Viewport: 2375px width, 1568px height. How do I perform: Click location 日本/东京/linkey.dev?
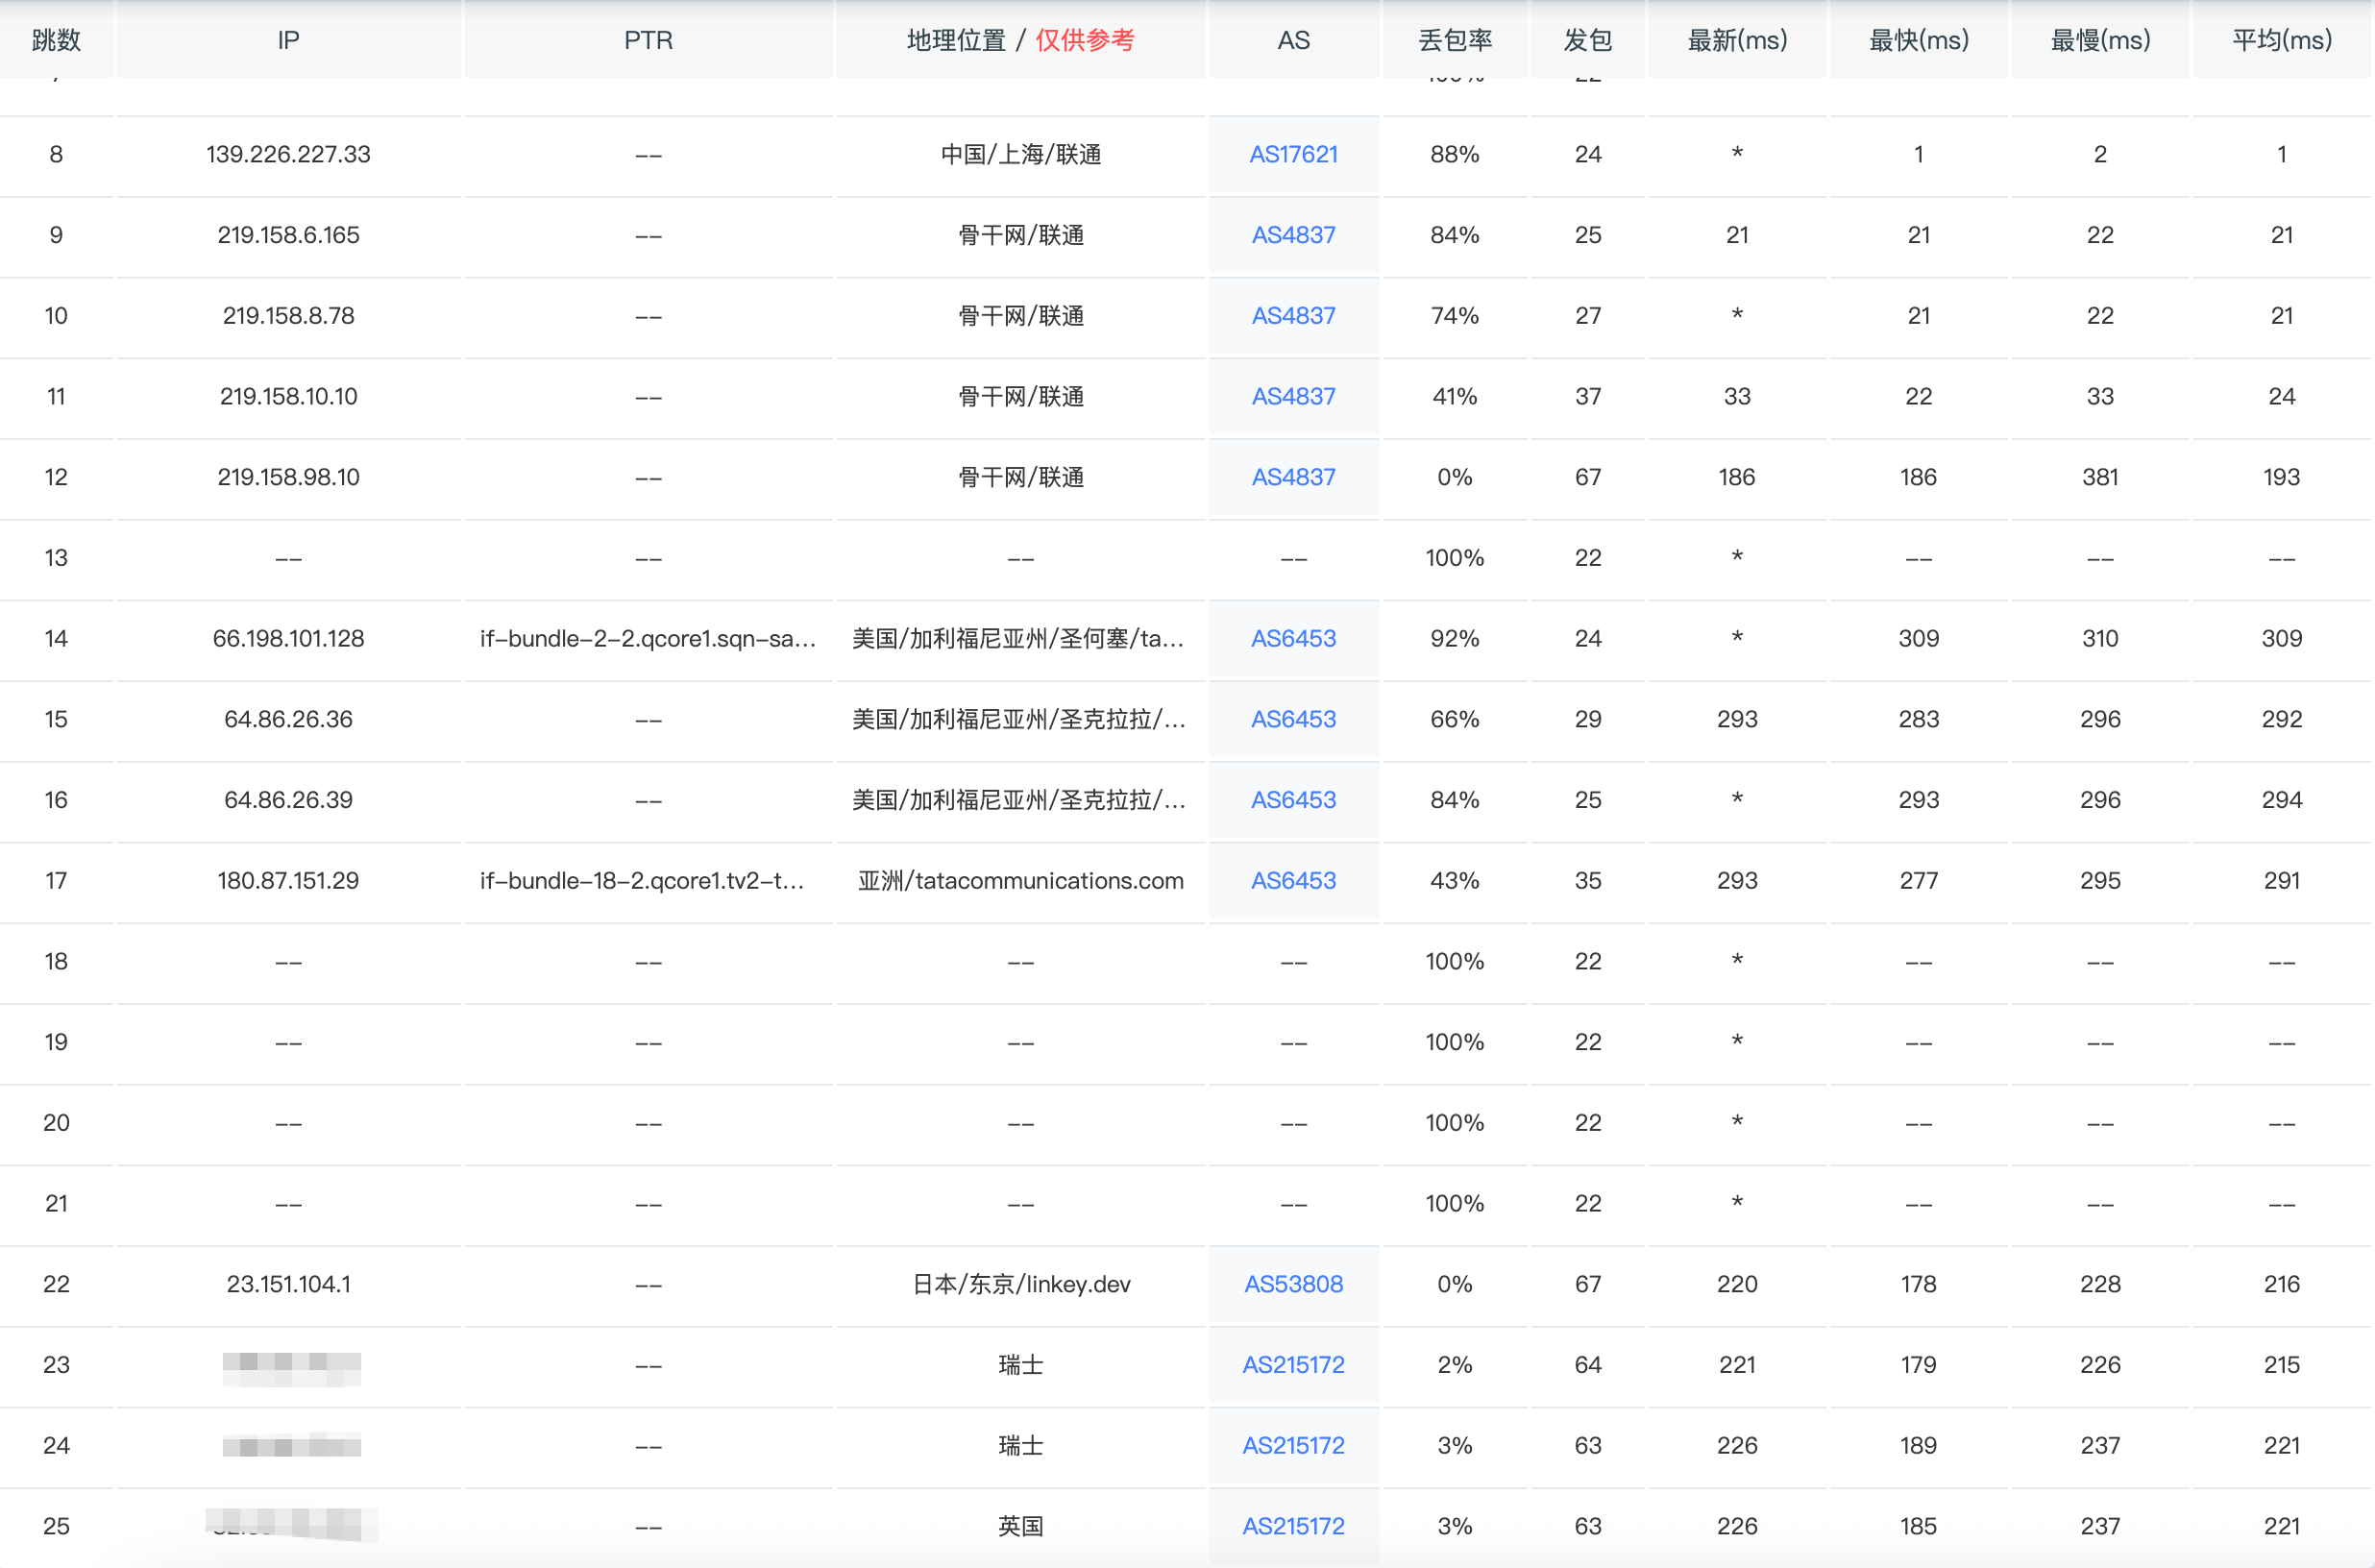(1020, 1284)
